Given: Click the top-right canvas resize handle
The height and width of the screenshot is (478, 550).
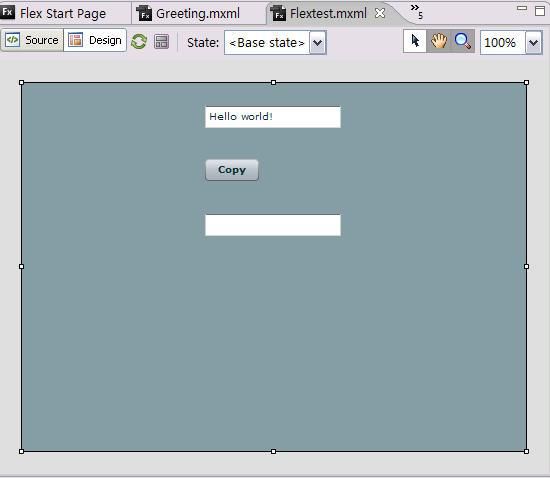Looking at the screenshot, I should (x=526, y=82).
